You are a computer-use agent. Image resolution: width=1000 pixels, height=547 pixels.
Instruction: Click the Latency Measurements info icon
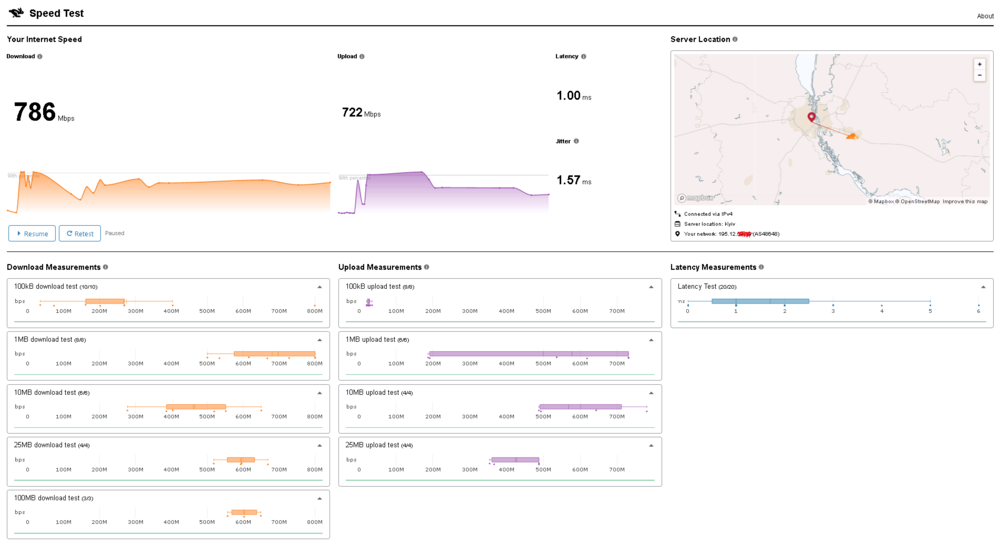(761, 268)
